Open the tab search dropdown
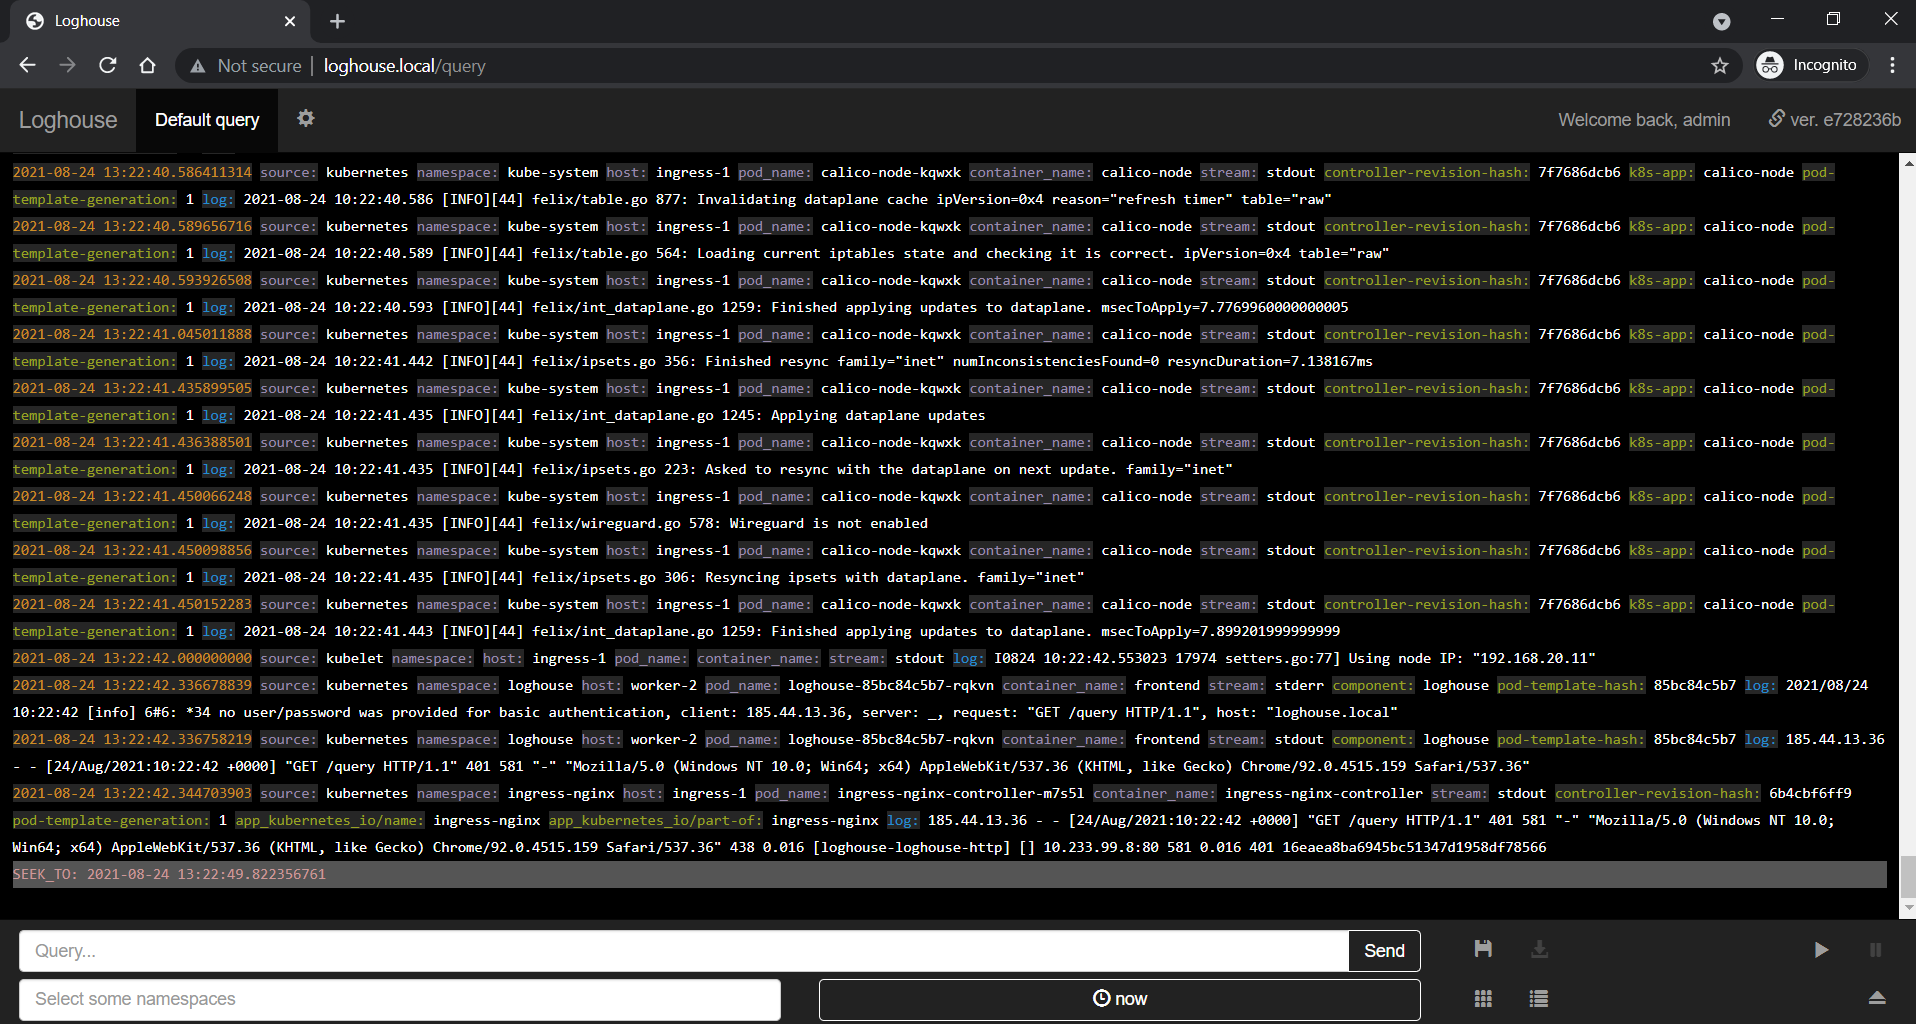This screenshot has height=1024, width=1916. [1721, 21]
